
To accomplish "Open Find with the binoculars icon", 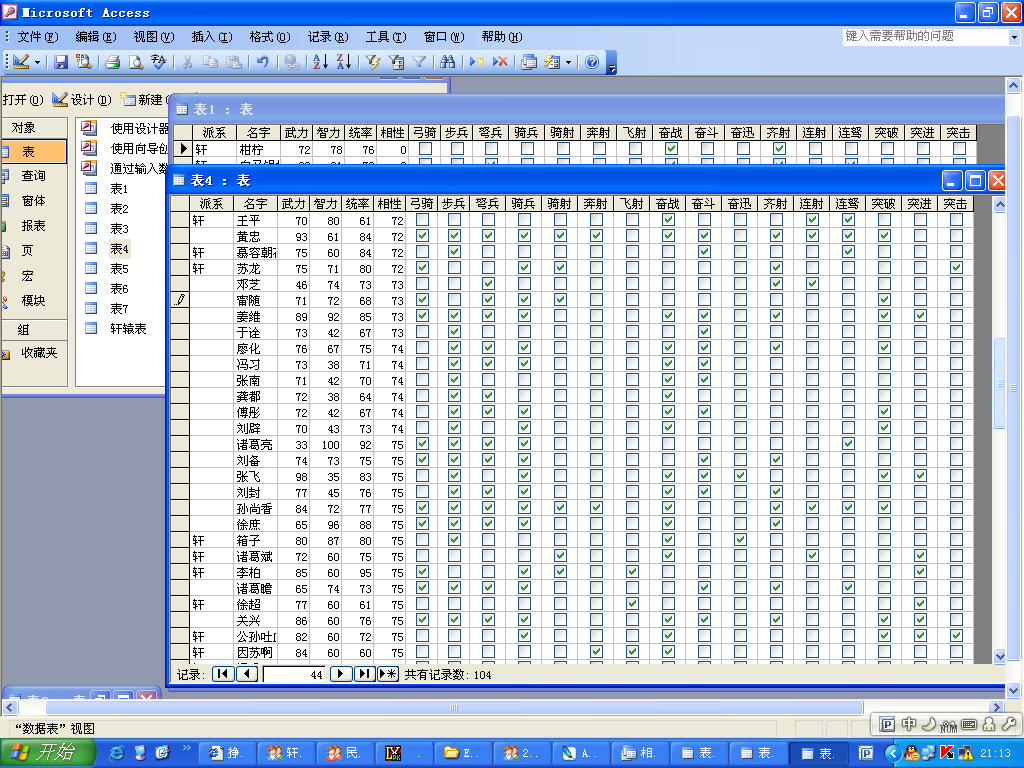I will (x=447, y=62).
